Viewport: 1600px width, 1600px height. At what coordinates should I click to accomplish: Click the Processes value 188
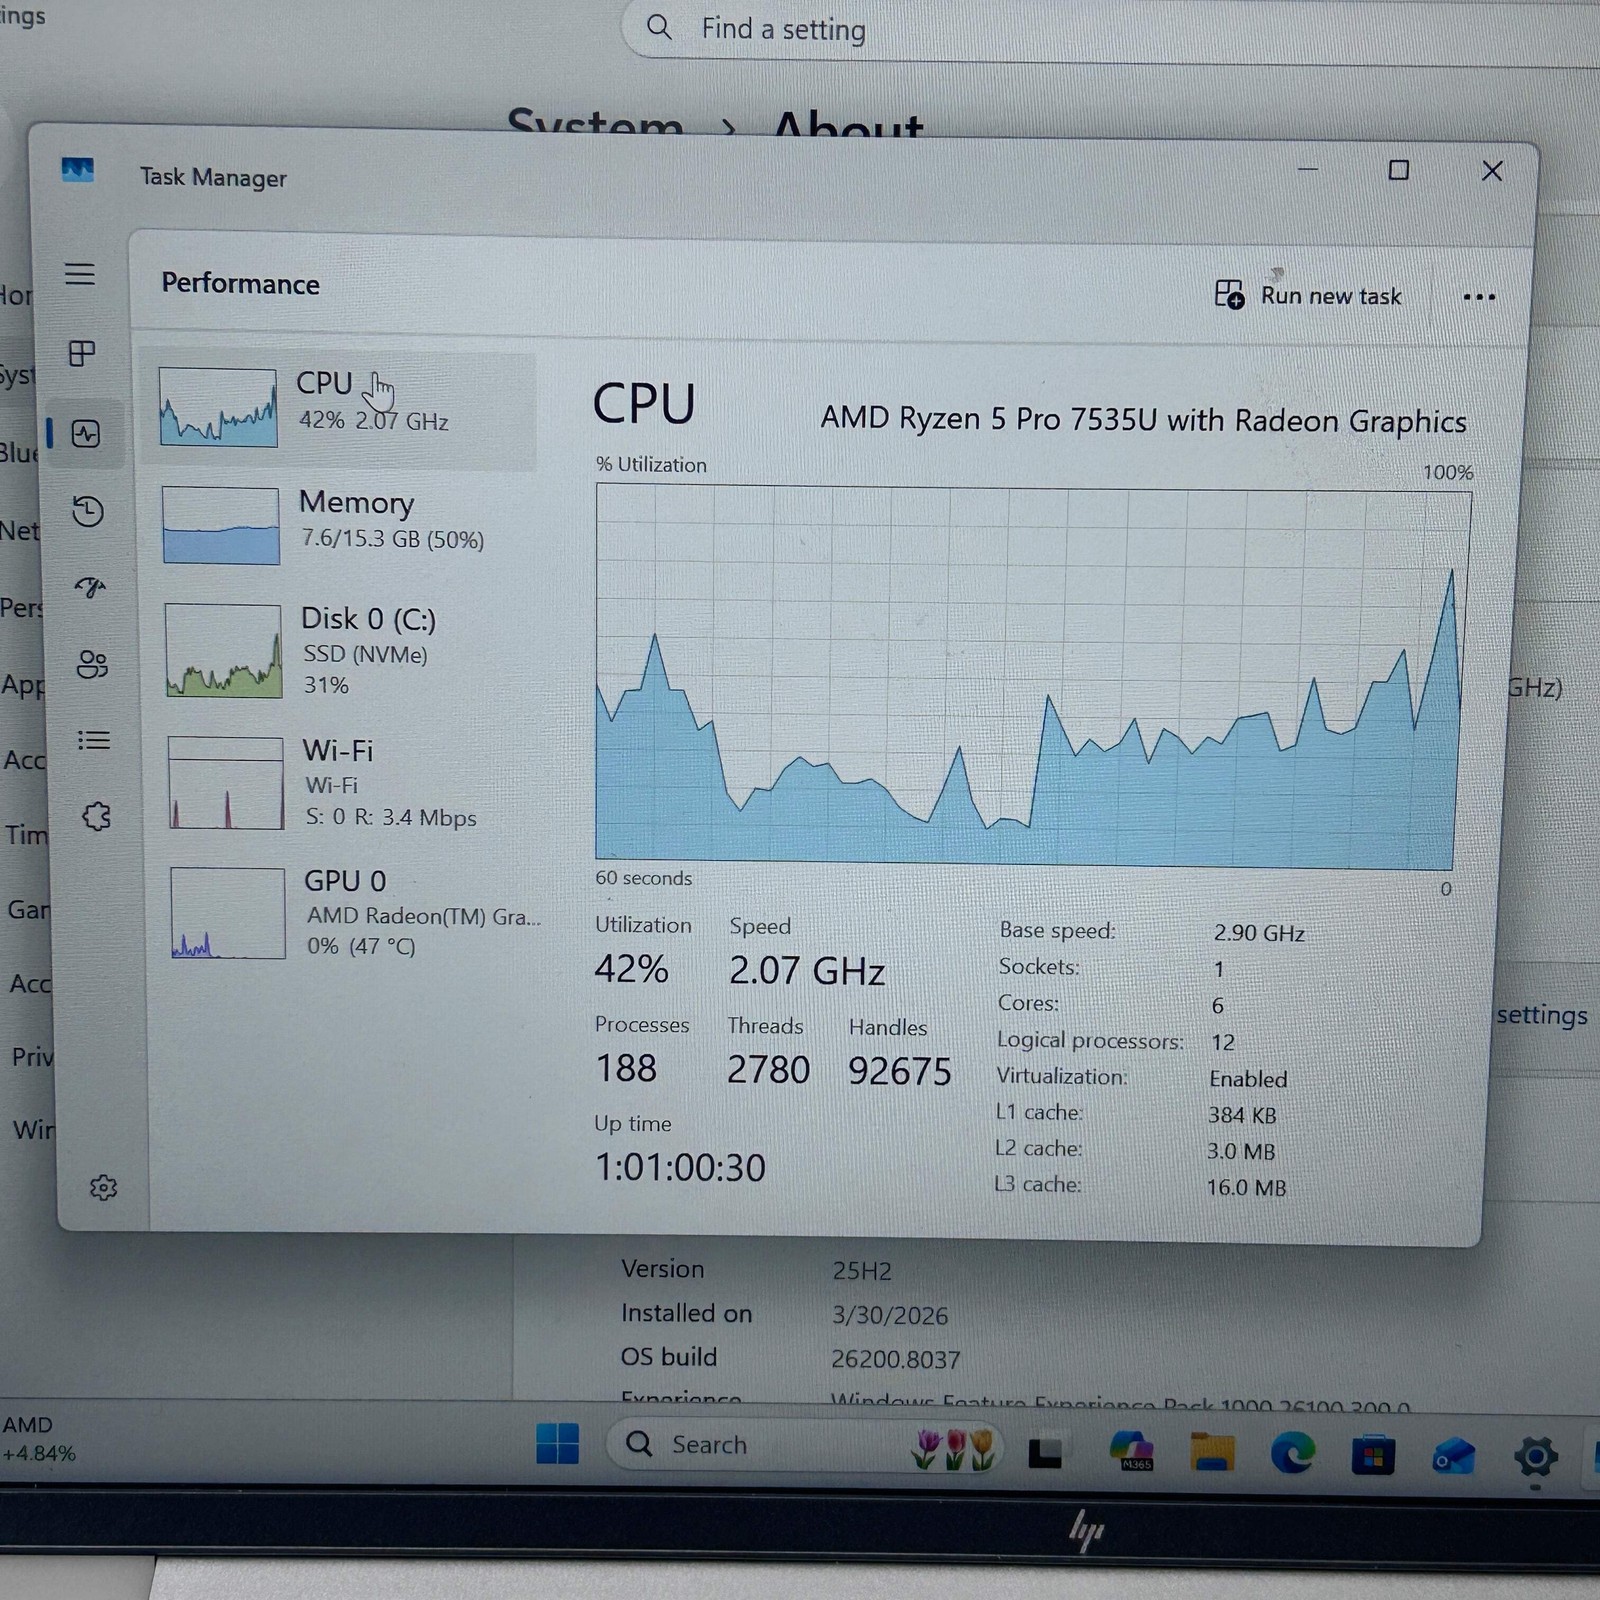(626, 1068)
